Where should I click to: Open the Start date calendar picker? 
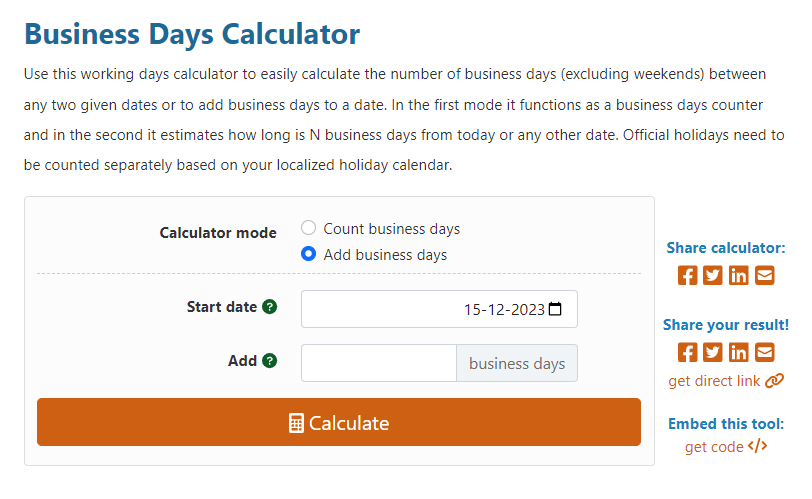(556, 309)
